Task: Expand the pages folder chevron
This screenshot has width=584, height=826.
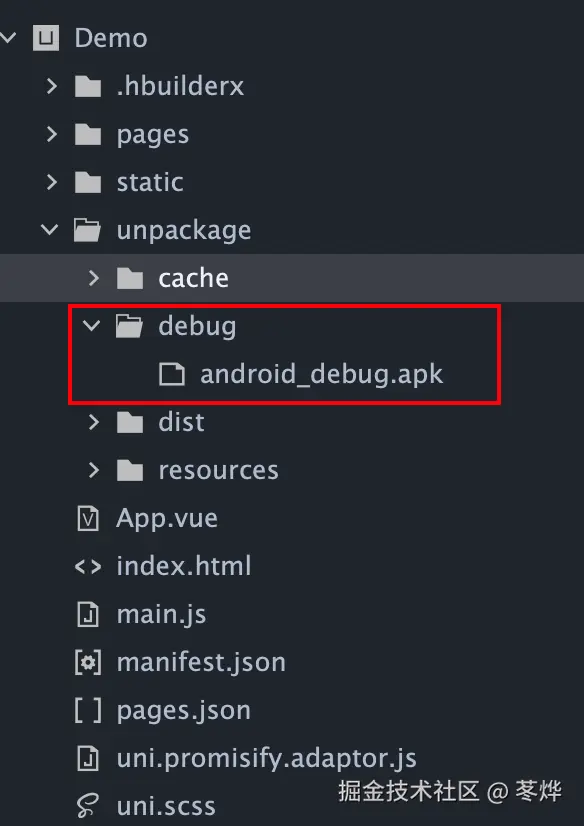Action: pos(51,134)
